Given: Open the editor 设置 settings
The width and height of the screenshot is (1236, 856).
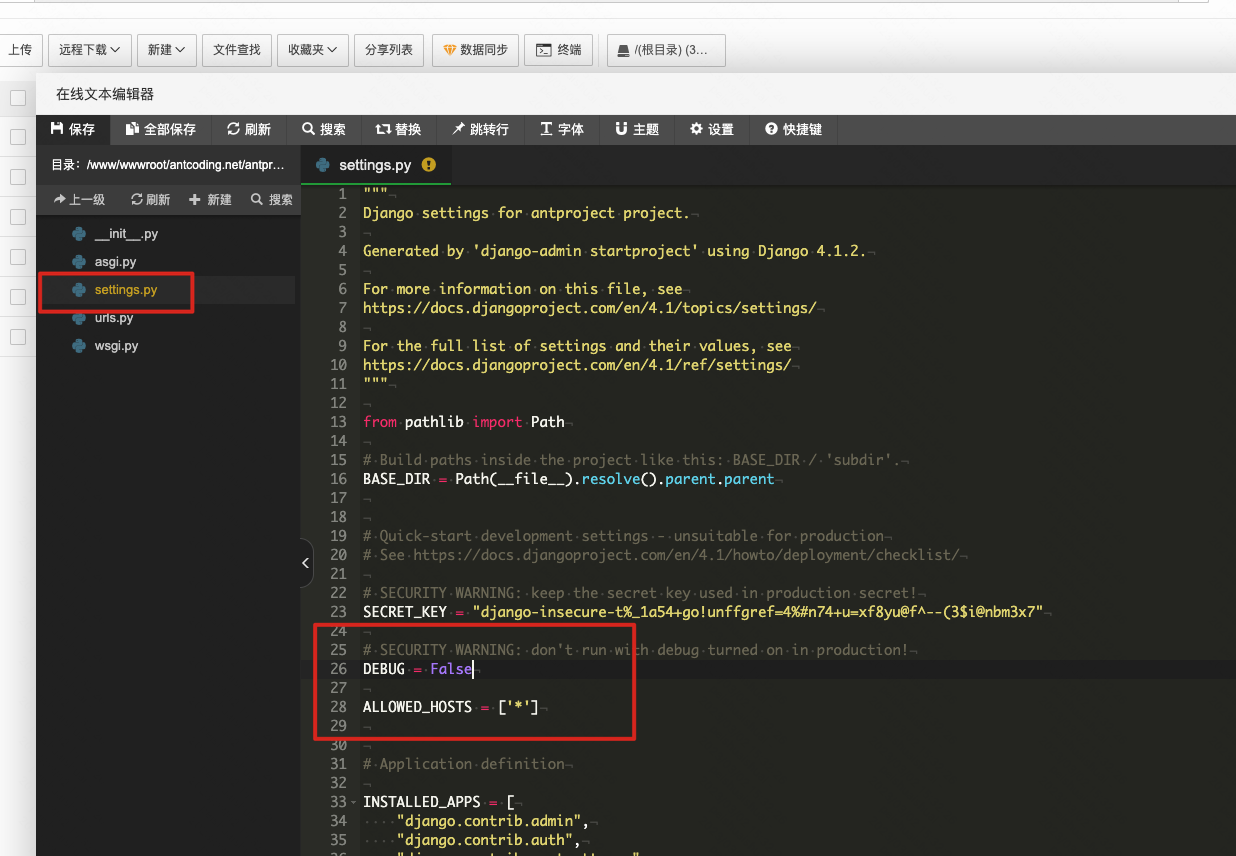Looking at the screenshot, I should 712,129.
